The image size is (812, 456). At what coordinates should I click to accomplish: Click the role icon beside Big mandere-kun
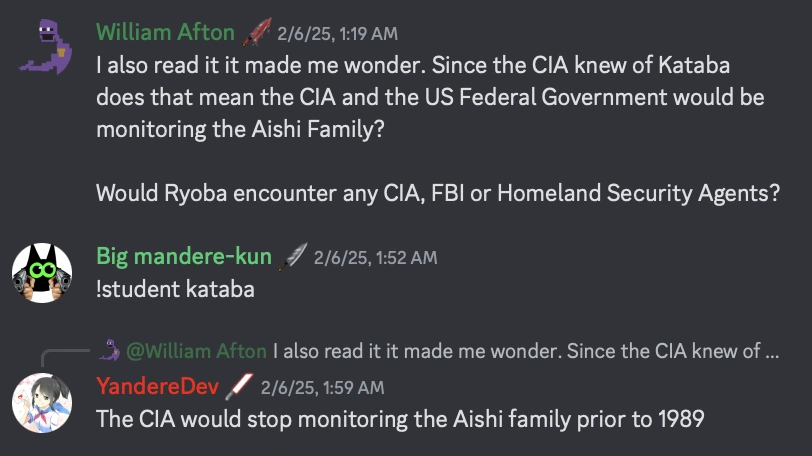(x=293, y=257)
